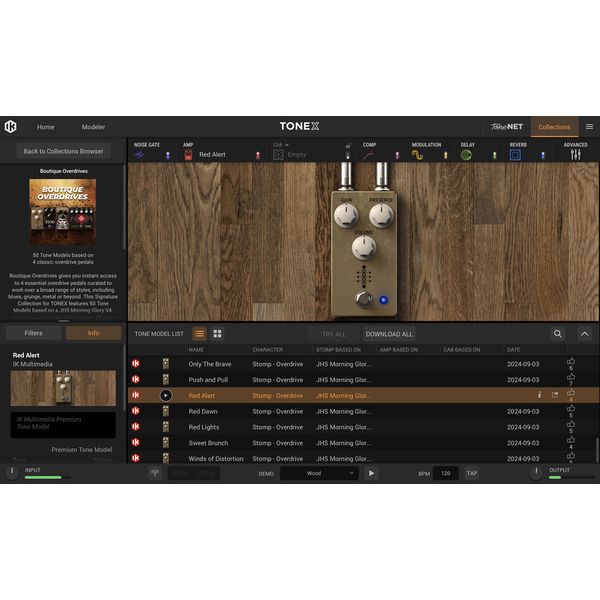600x600 pixels.
Task: Select the Noise Gate effect icon
Action: tap(139, 155)
